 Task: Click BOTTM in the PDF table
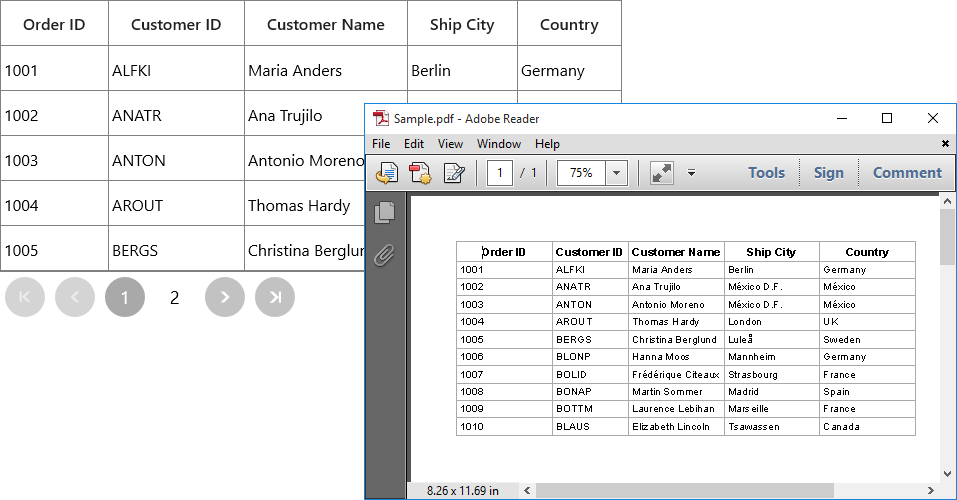click(574, 408)
